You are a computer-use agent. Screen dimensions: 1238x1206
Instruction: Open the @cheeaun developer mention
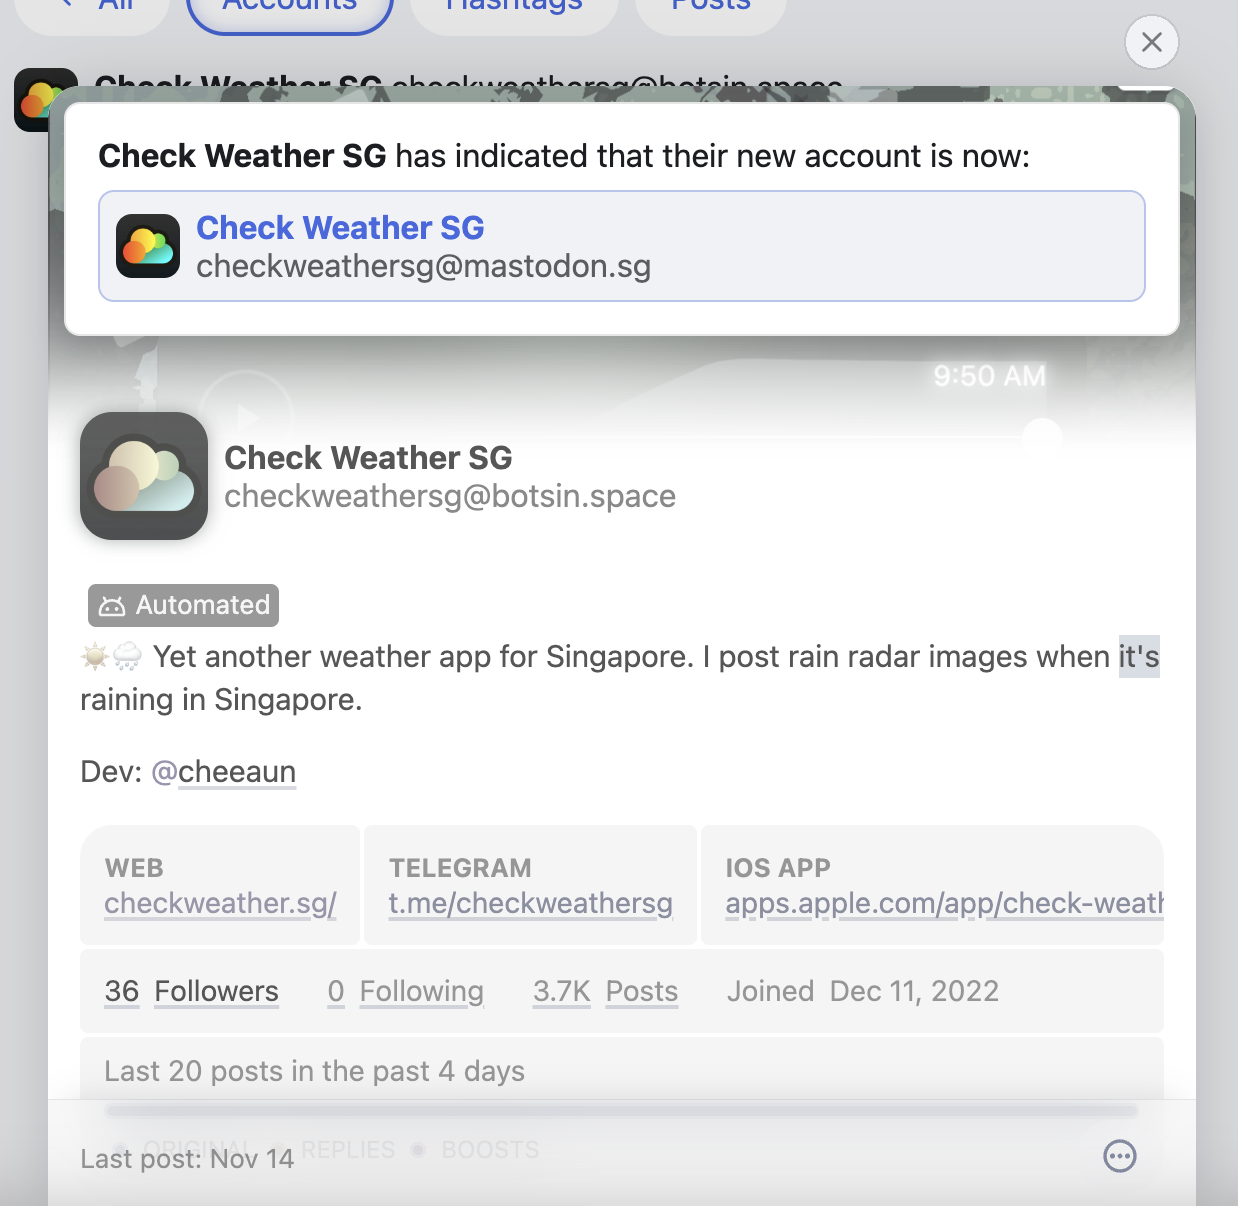(223, 772)
